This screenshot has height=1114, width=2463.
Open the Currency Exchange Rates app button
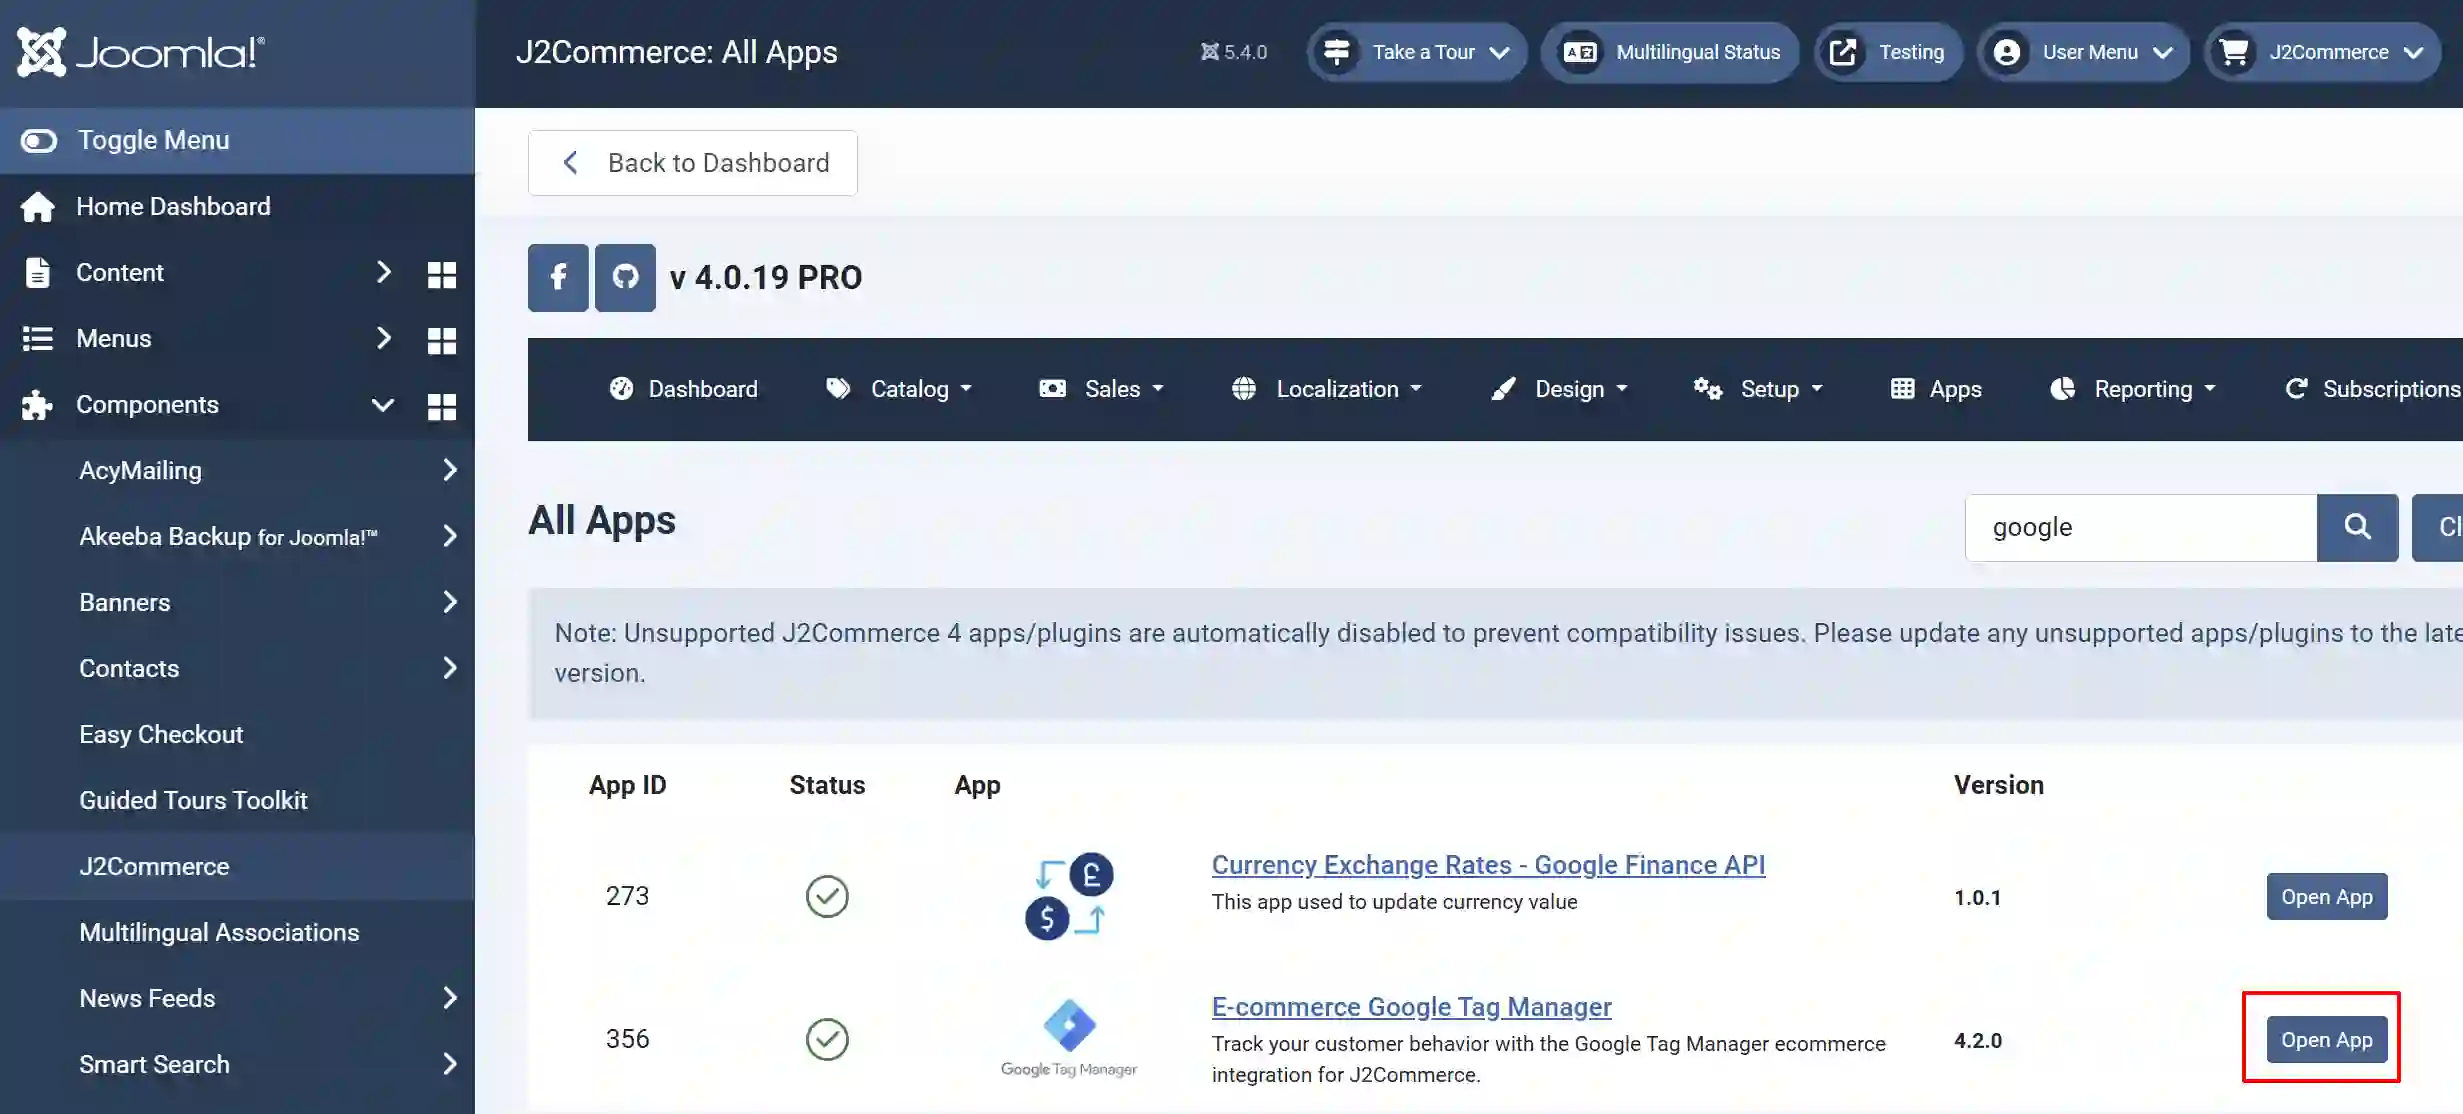coord(2326,897)
